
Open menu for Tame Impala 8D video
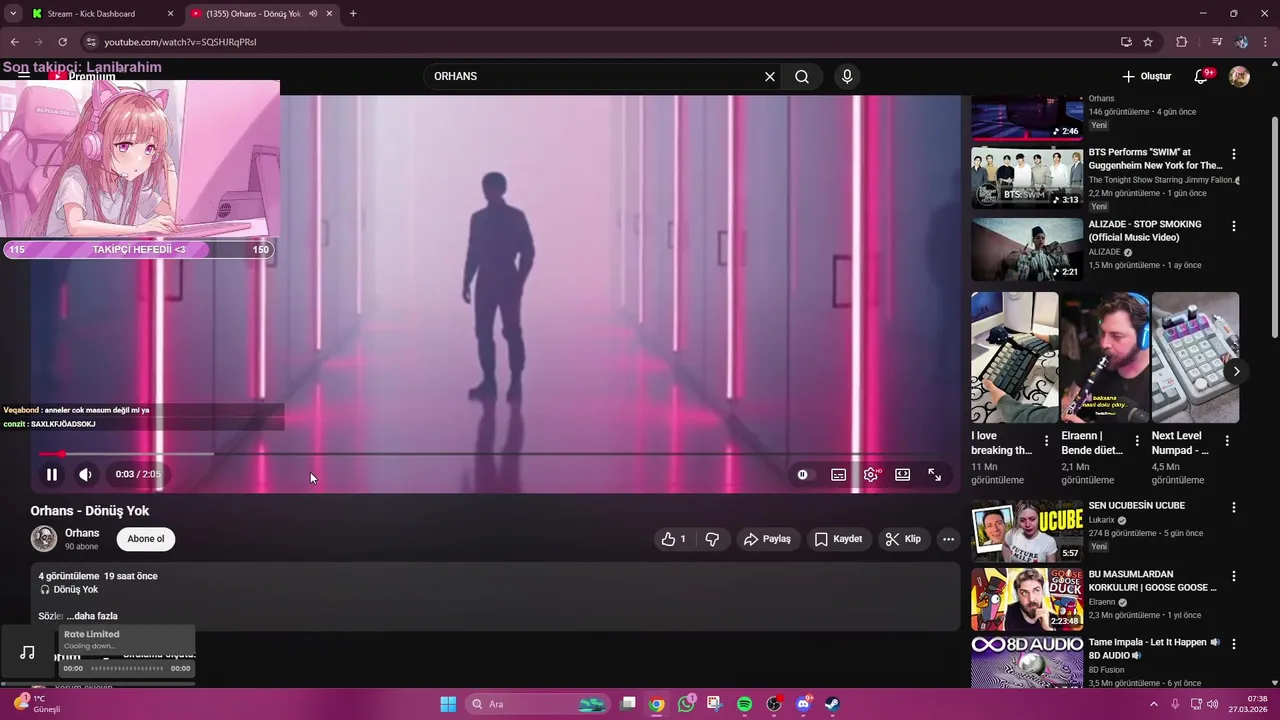coord(1234,644)
